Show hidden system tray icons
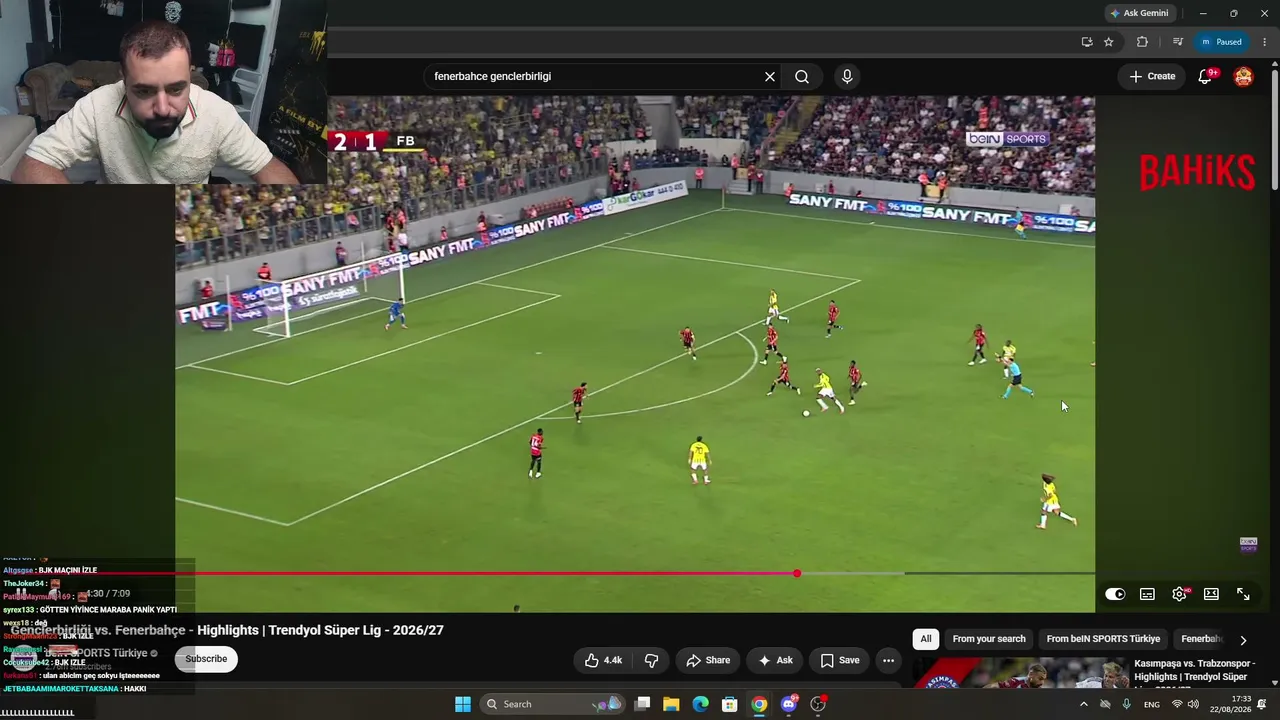Image resolution: width=1280 pixels, height=720 pixels. pyautogui.click(x=1083, y=704)
